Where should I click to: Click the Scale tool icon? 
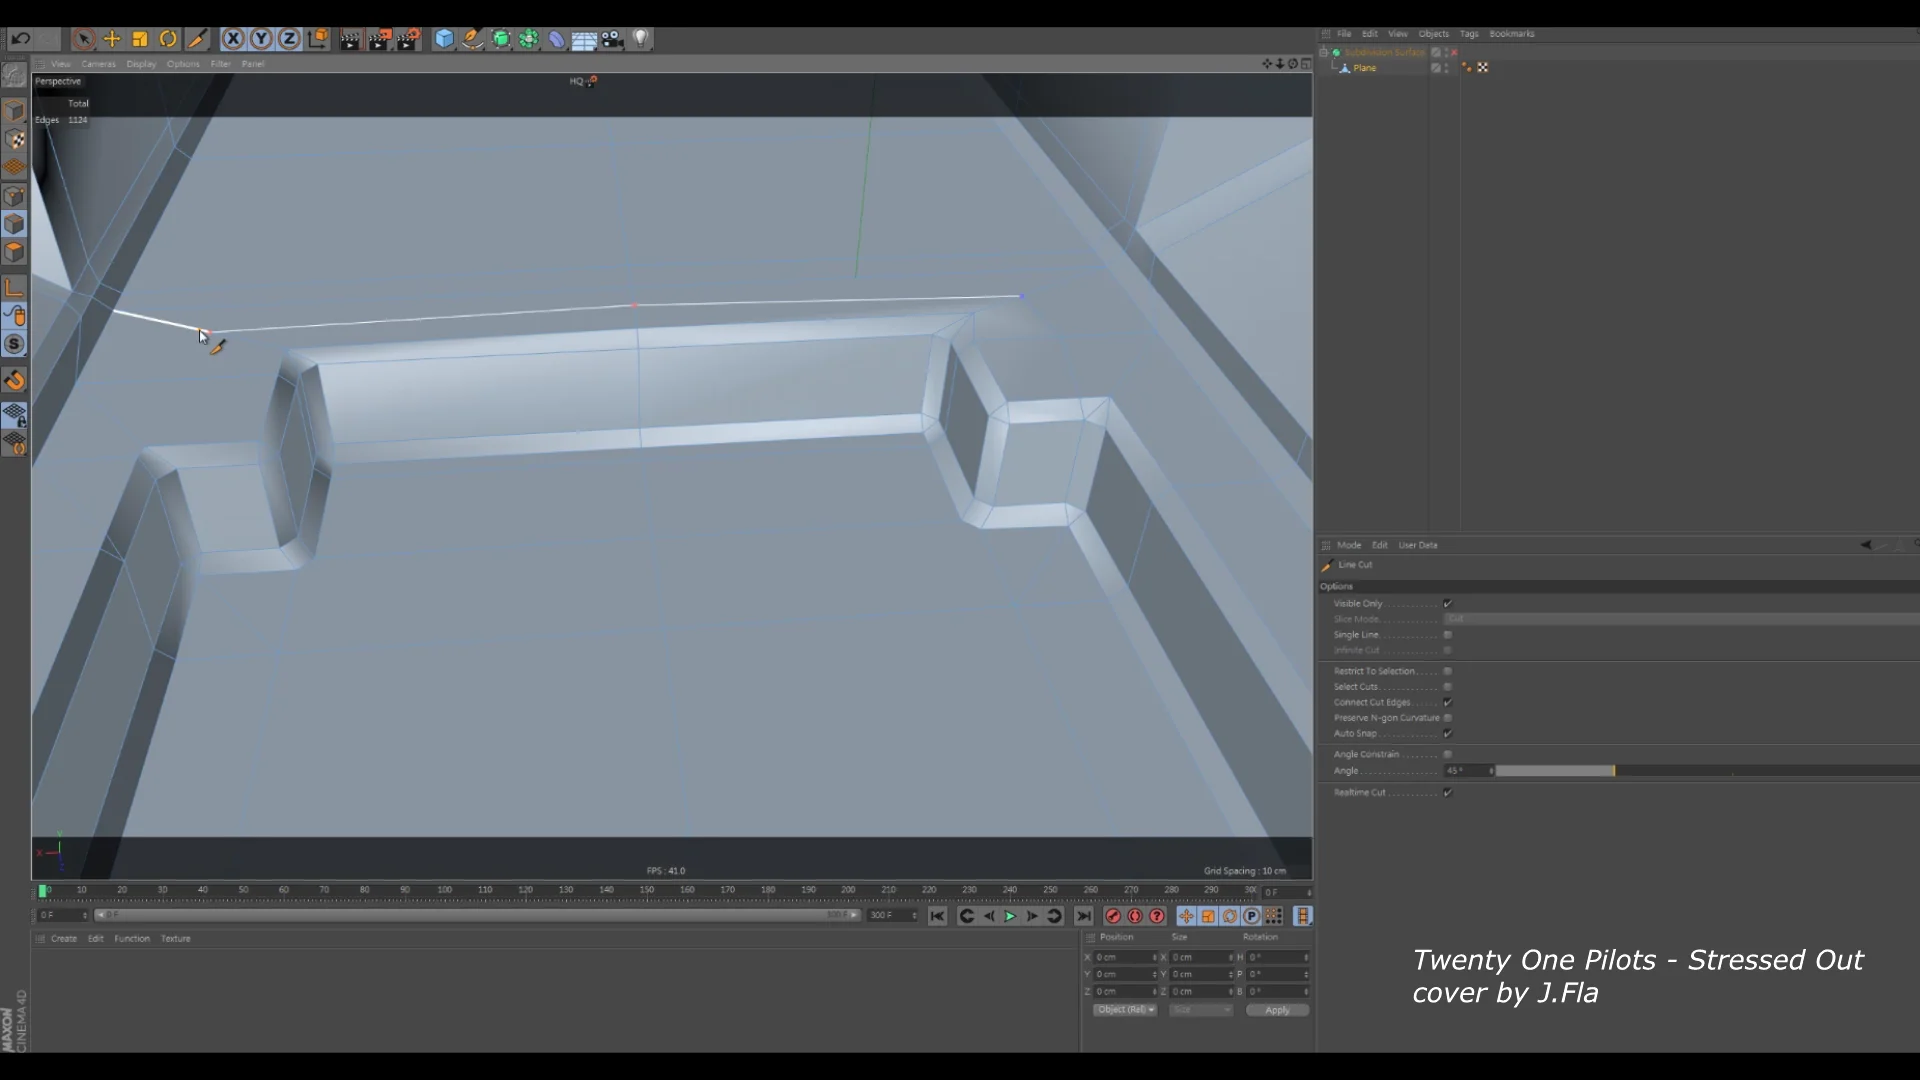(x=140, y=38)
